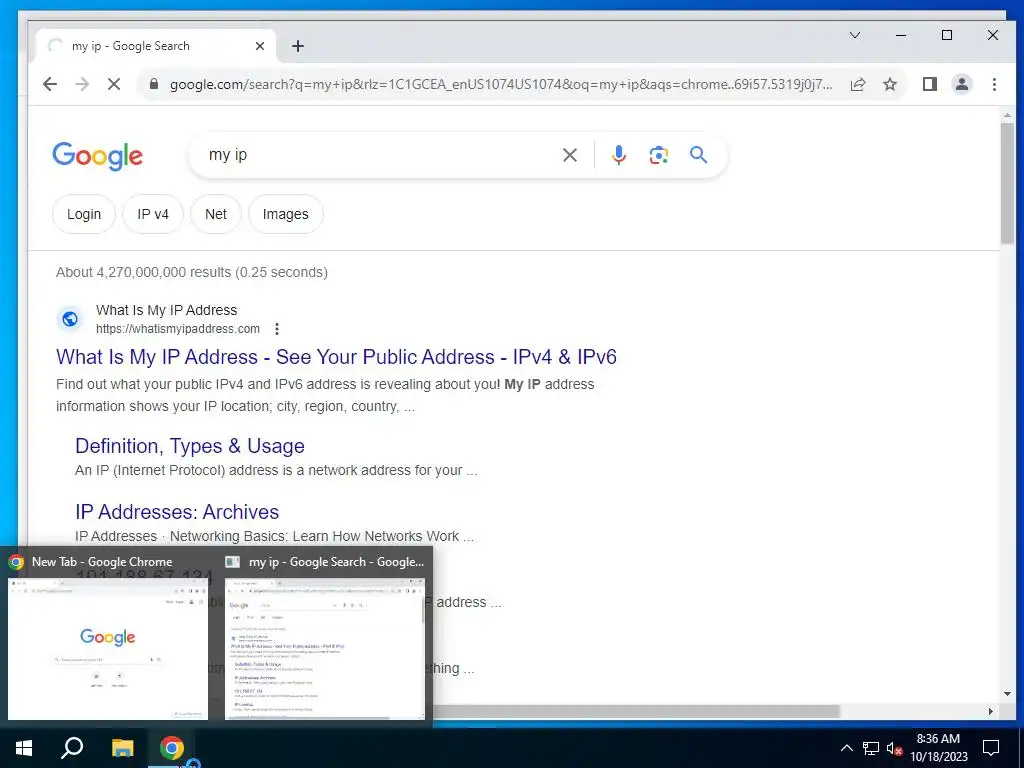The image size is (1024, 768).
Task: Click the Google logo
Action: point(97,156)
